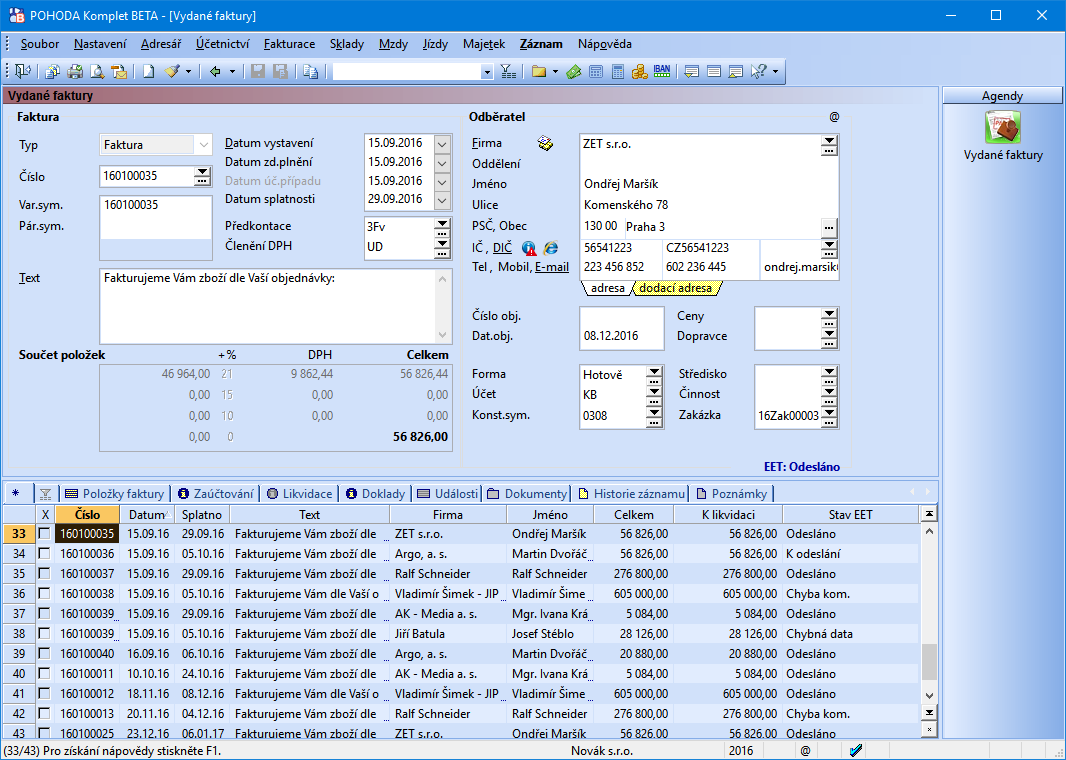Click the PSČ Obec ellipsis button

[829, 227]
